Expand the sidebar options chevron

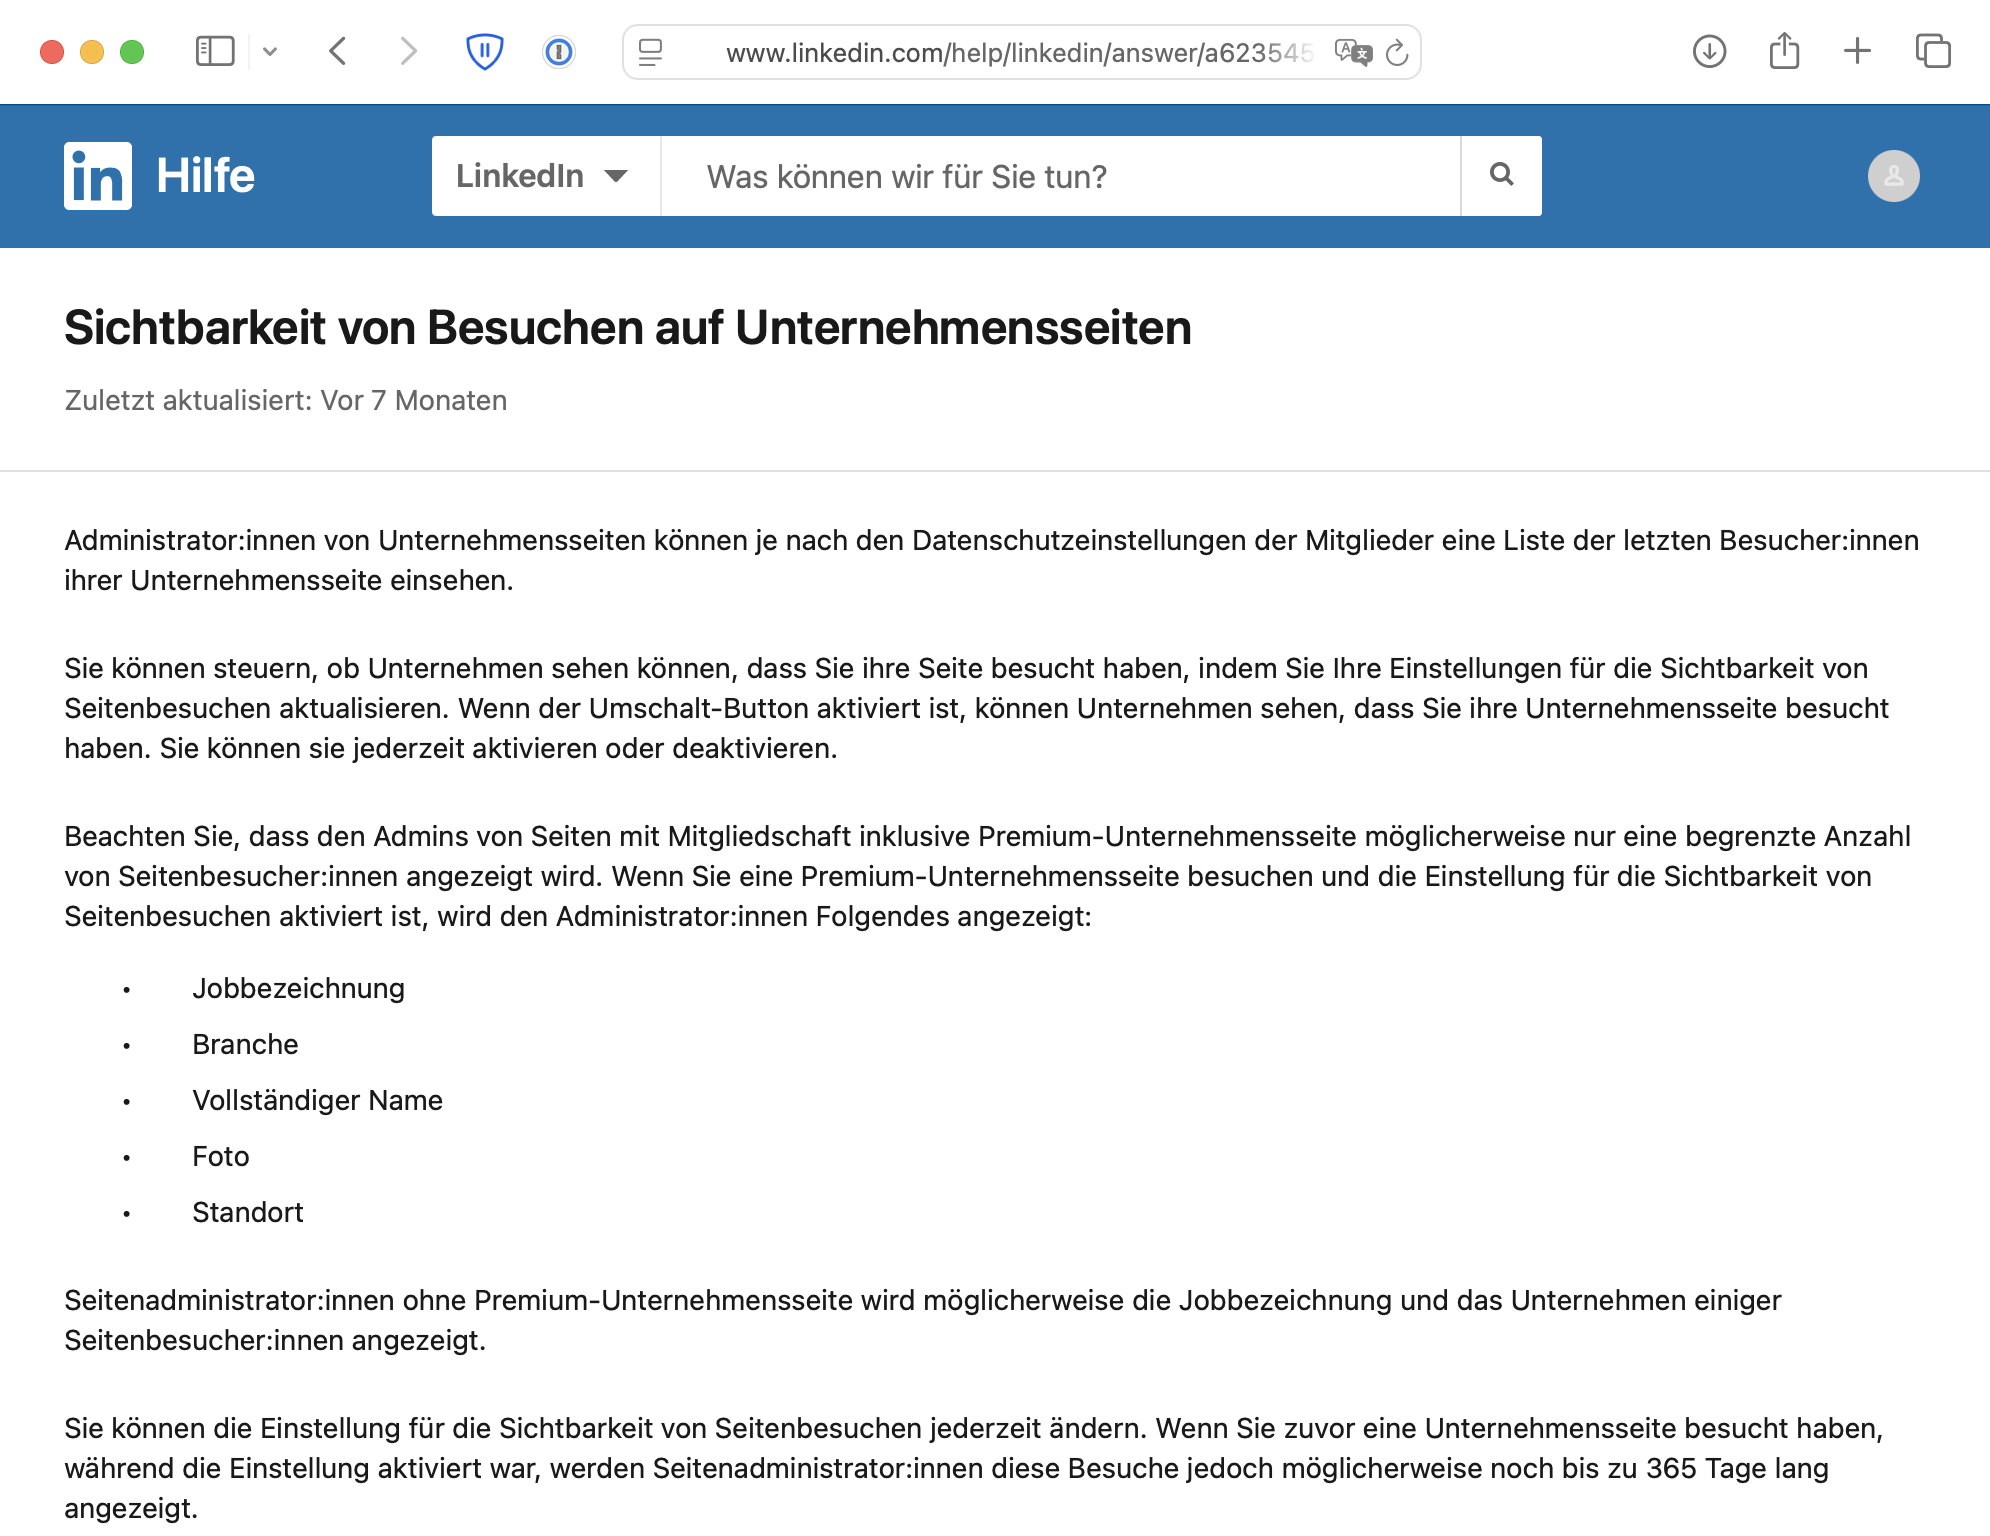pyautogui.click(x=270, y=51)
